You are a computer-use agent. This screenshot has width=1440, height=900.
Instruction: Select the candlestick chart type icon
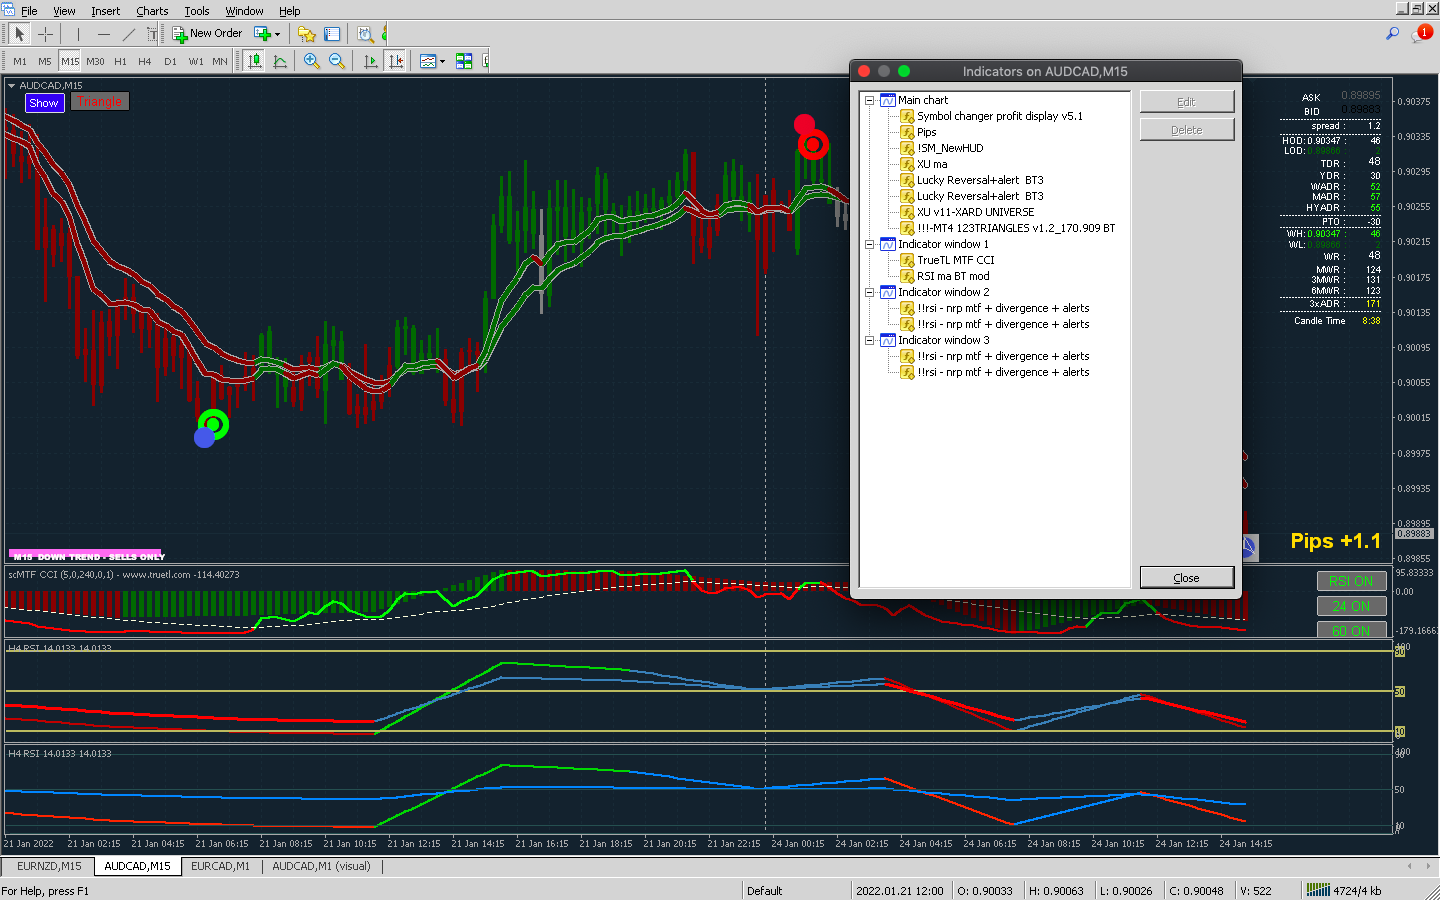(255, 61)
